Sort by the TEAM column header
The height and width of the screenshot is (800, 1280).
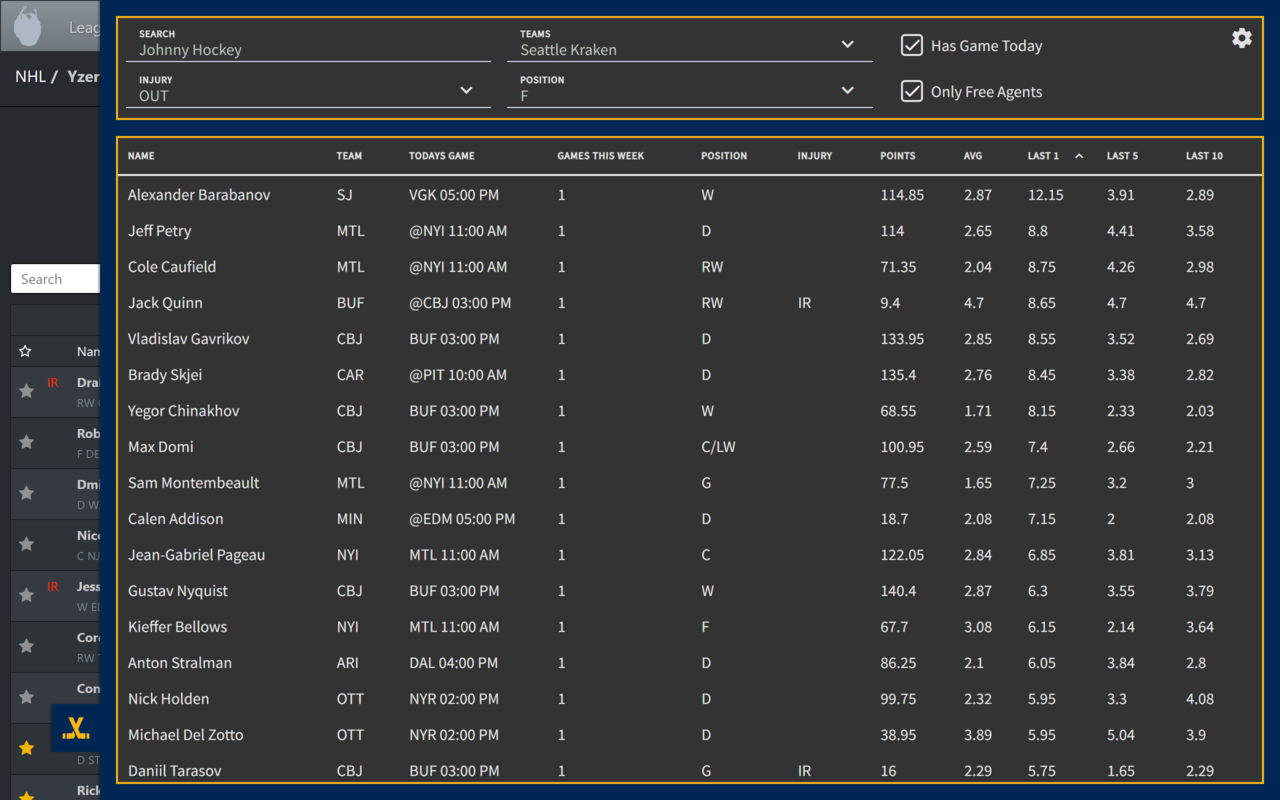coord(349,156)
